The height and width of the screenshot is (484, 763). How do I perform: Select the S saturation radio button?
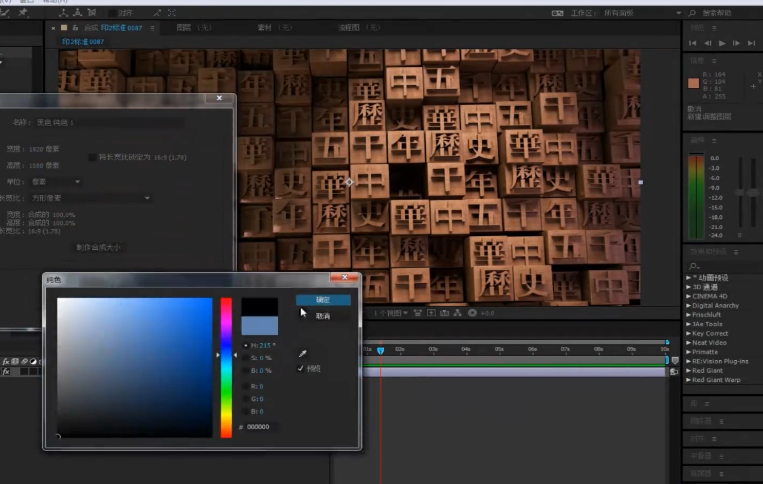[247, 357]
